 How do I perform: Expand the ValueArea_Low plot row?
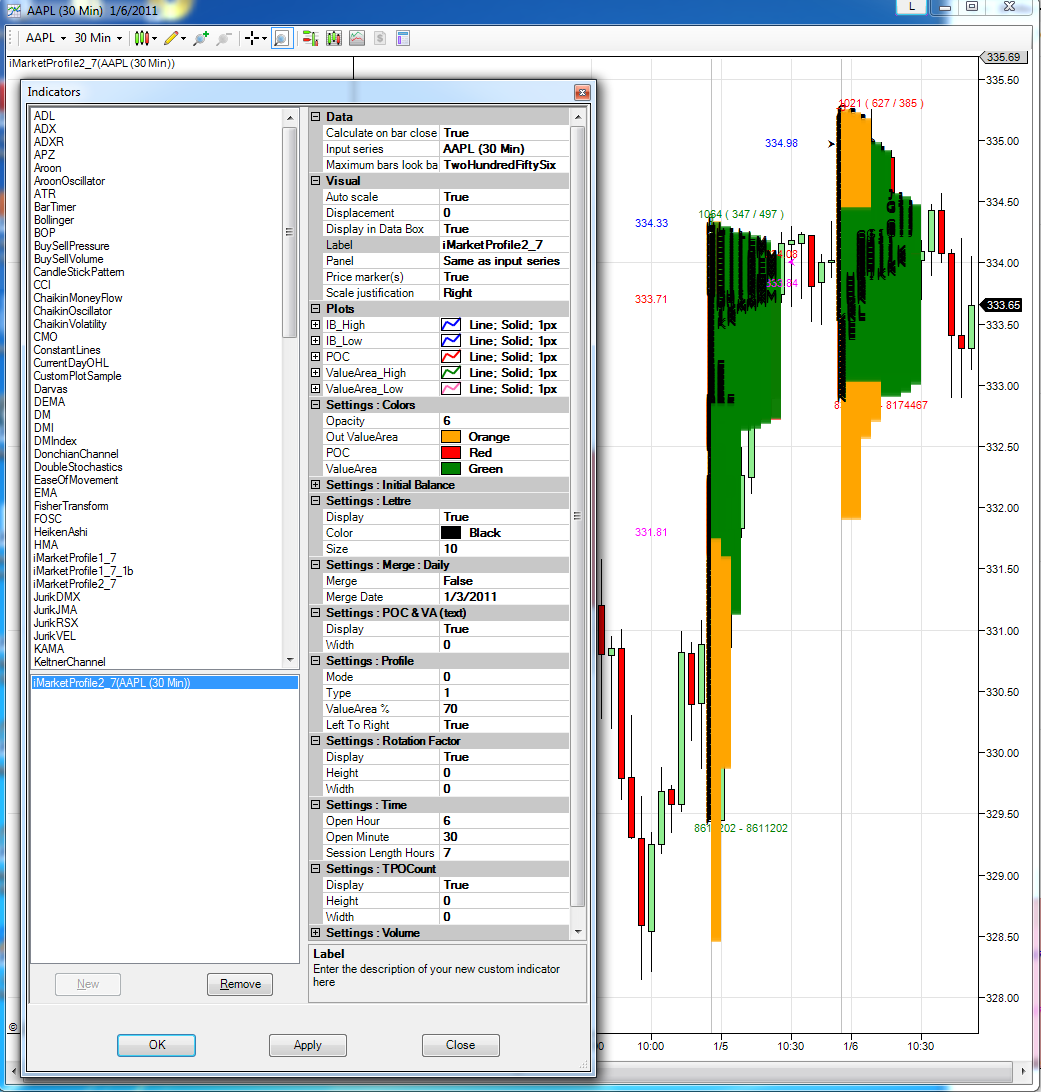pos(315,389)
